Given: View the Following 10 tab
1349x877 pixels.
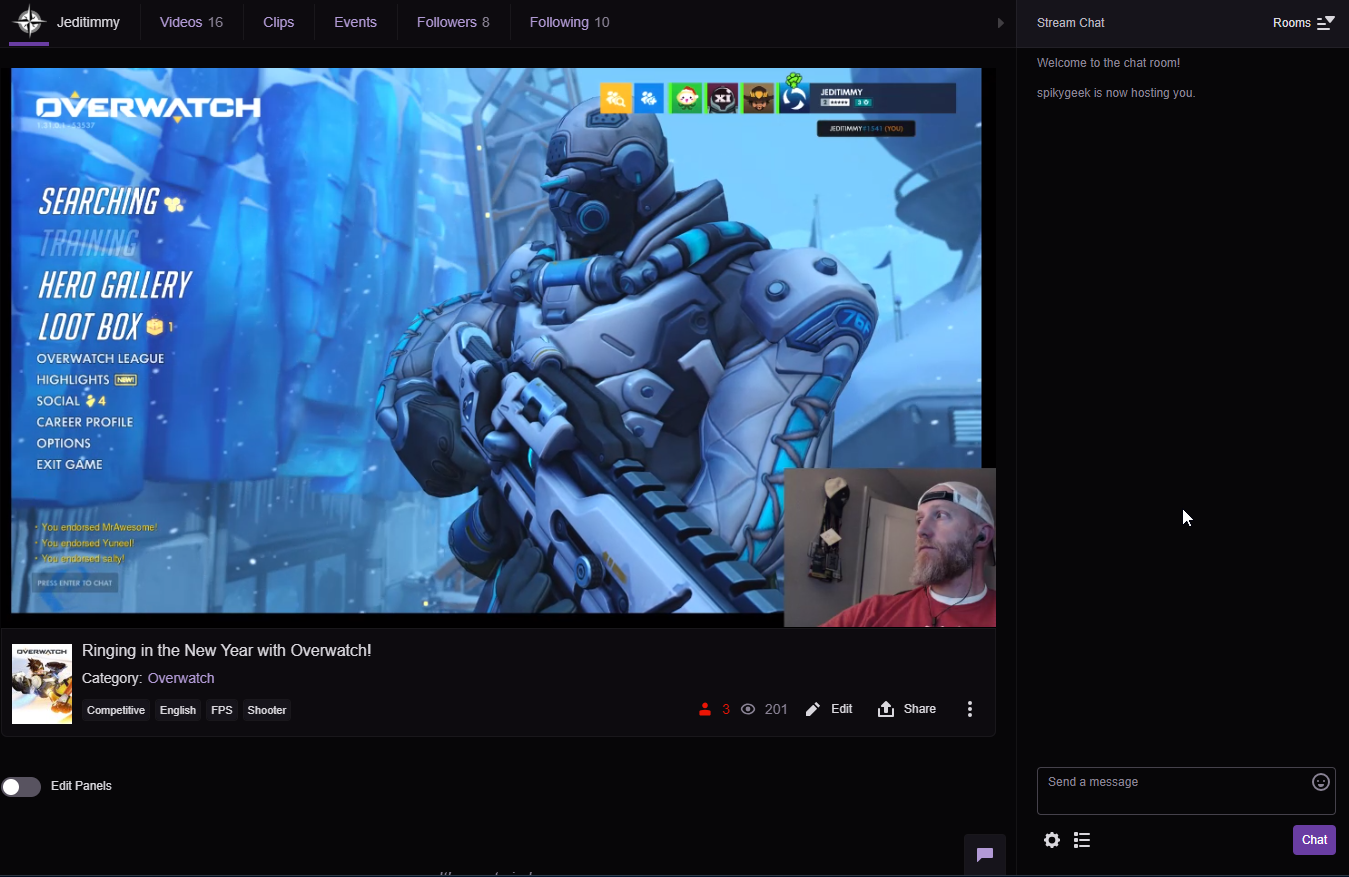Looking at the screenshot, I should pos(569,22).
